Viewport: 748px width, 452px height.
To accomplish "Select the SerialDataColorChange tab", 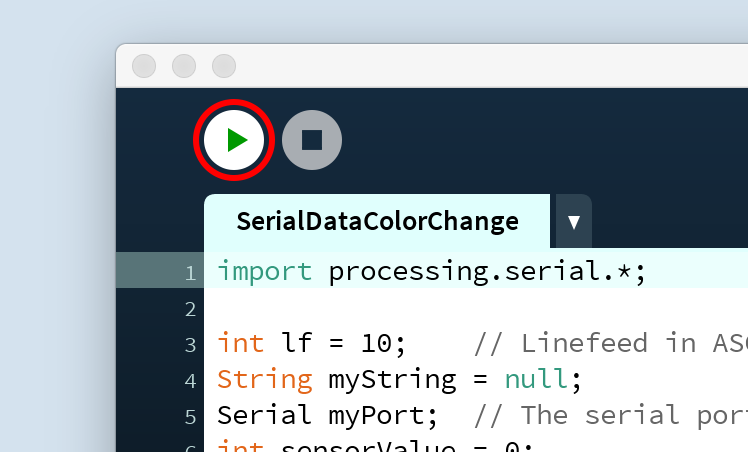I will [377, 222].
